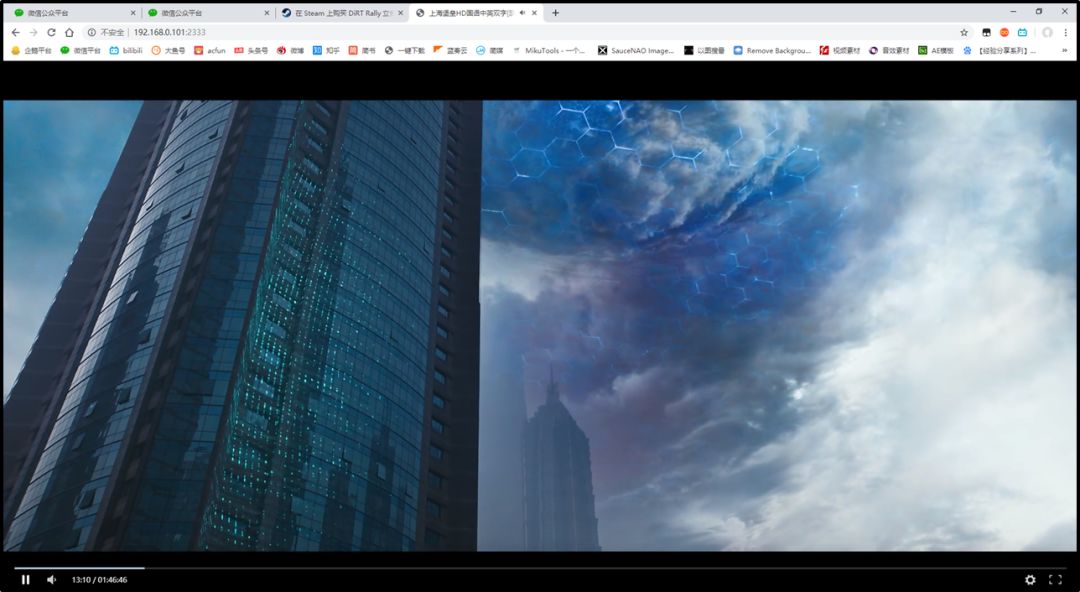The image size is (1080, 592).
Task: Open the Chrome three-dot menu
Action: coord(1066,32)
